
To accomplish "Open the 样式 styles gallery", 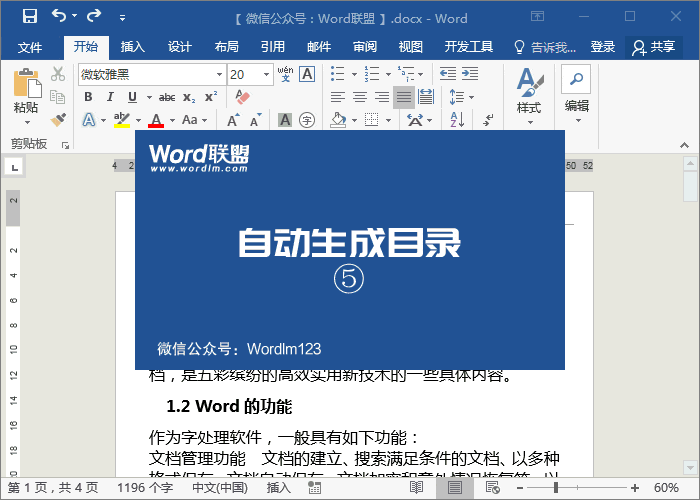I will (529, 96).
